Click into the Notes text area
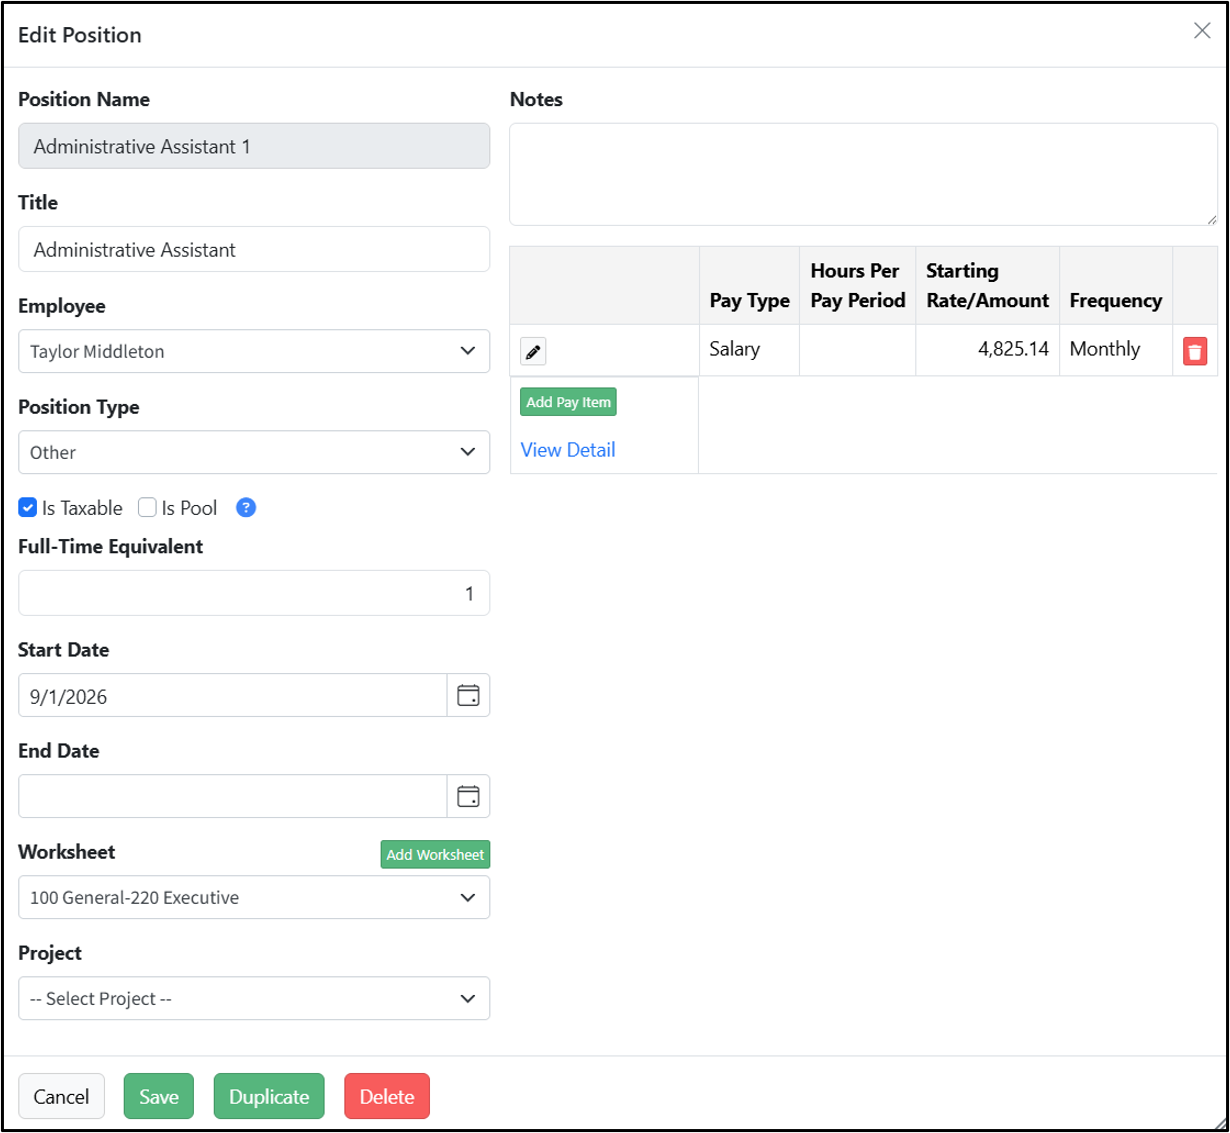The width and height of the screenshot is (1230, 1133). point(863,174)
